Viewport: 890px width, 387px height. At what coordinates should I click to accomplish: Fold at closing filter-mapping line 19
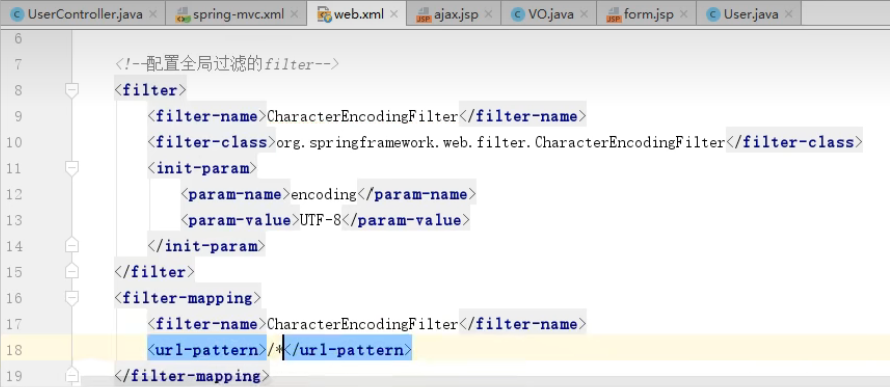72,376
